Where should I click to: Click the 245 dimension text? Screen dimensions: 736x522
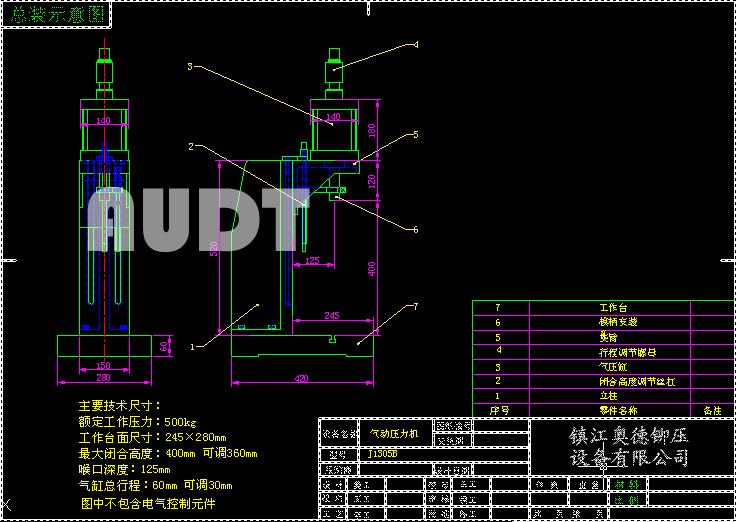click(x=331, y=315)
